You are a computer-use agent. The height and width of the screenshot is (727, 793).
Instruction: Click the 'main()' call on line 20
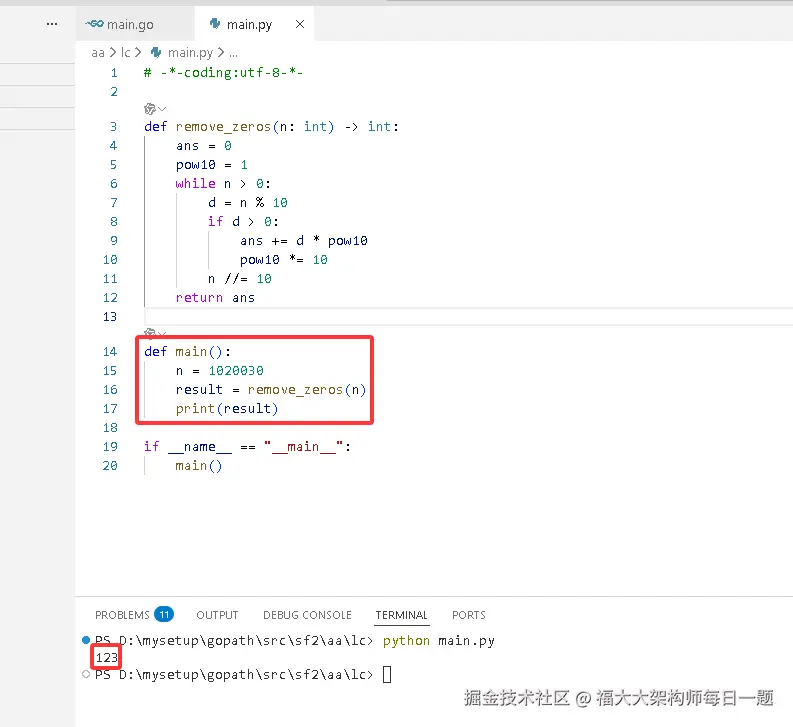[x=198, y=465]
